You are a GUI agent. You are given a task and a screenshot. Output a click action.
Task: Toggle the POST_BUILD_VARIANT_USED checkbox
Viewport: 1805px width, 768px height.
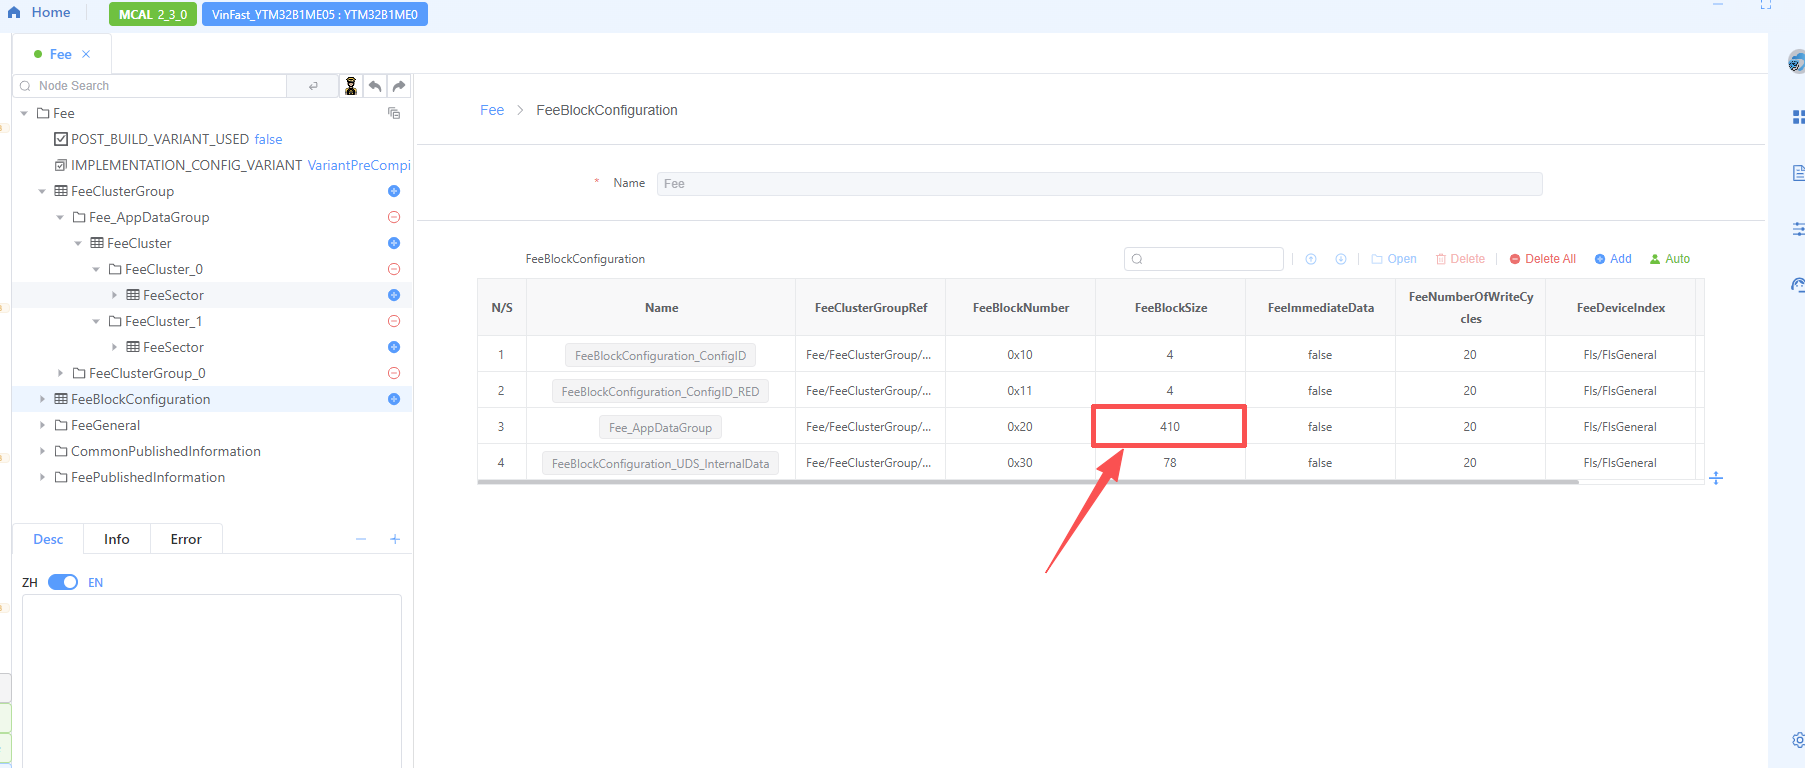61,139
